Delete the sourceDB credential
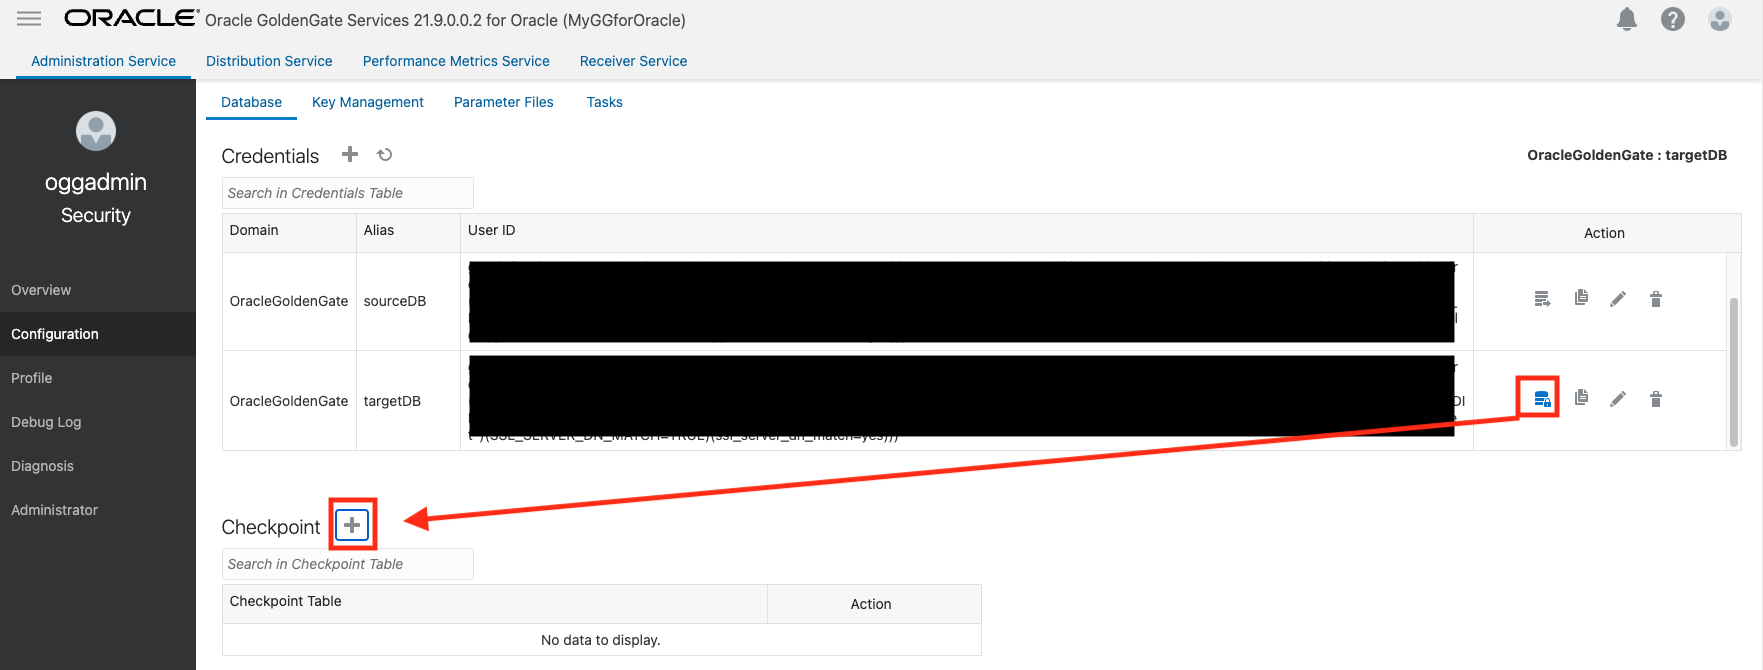The width and height of the screenshot is (1763, 670). [x=1656, y=299]
